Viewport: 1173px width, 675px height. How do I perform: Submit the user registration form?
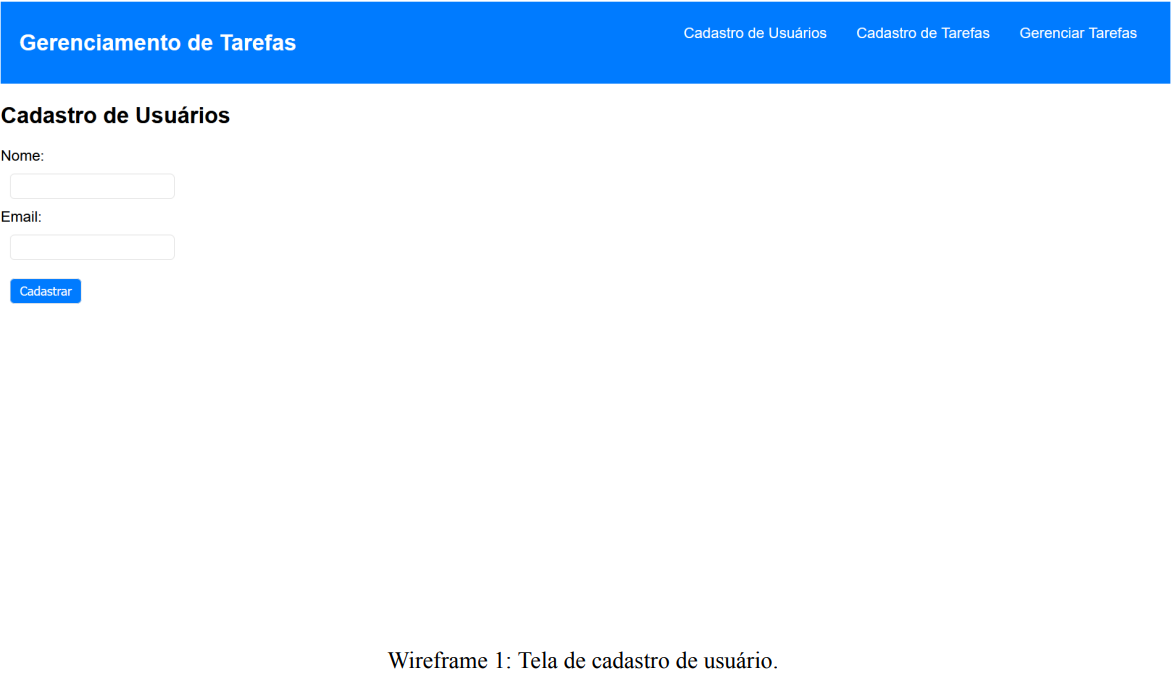click(45, 290)
